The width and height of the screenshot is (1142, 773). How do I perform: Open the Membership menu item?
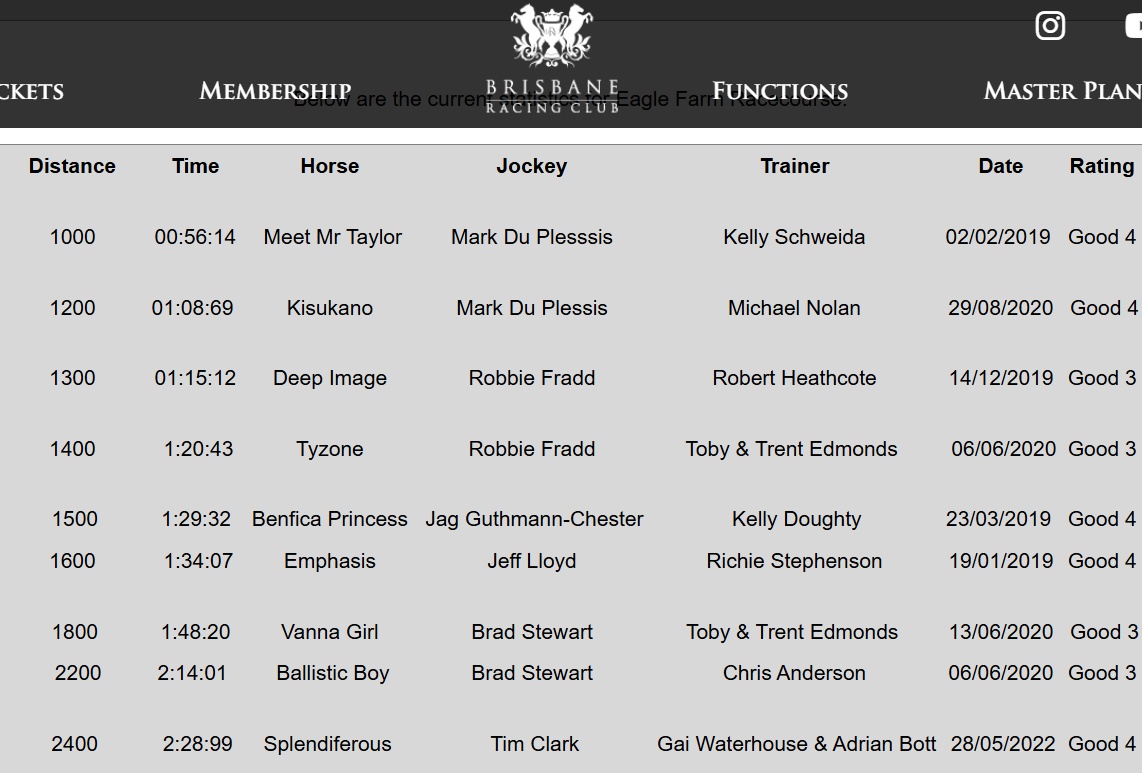274,91
